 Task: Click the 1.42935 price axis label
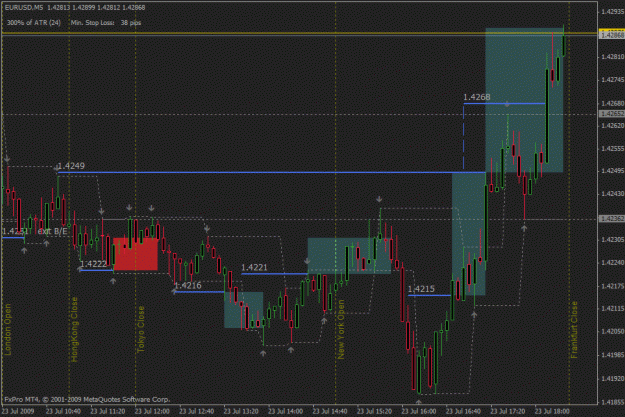coord(613,12)
